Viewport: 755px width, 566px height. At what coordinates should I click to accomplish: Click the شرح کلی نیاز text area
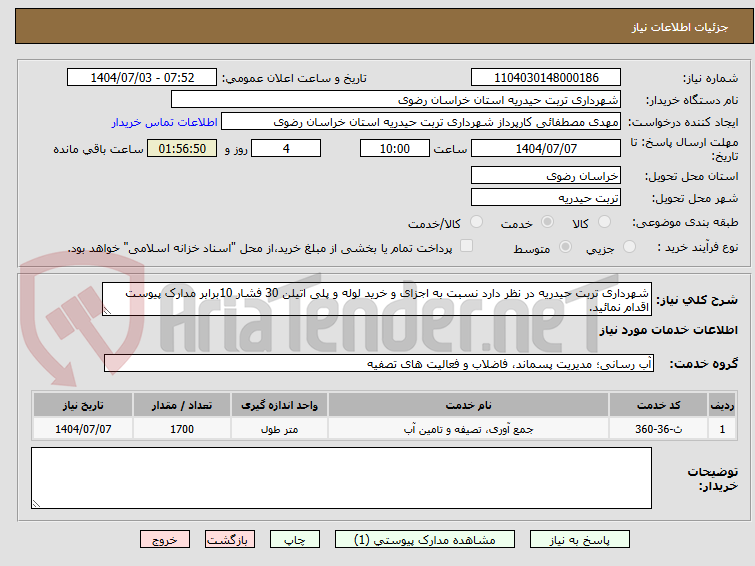[377, 300]
